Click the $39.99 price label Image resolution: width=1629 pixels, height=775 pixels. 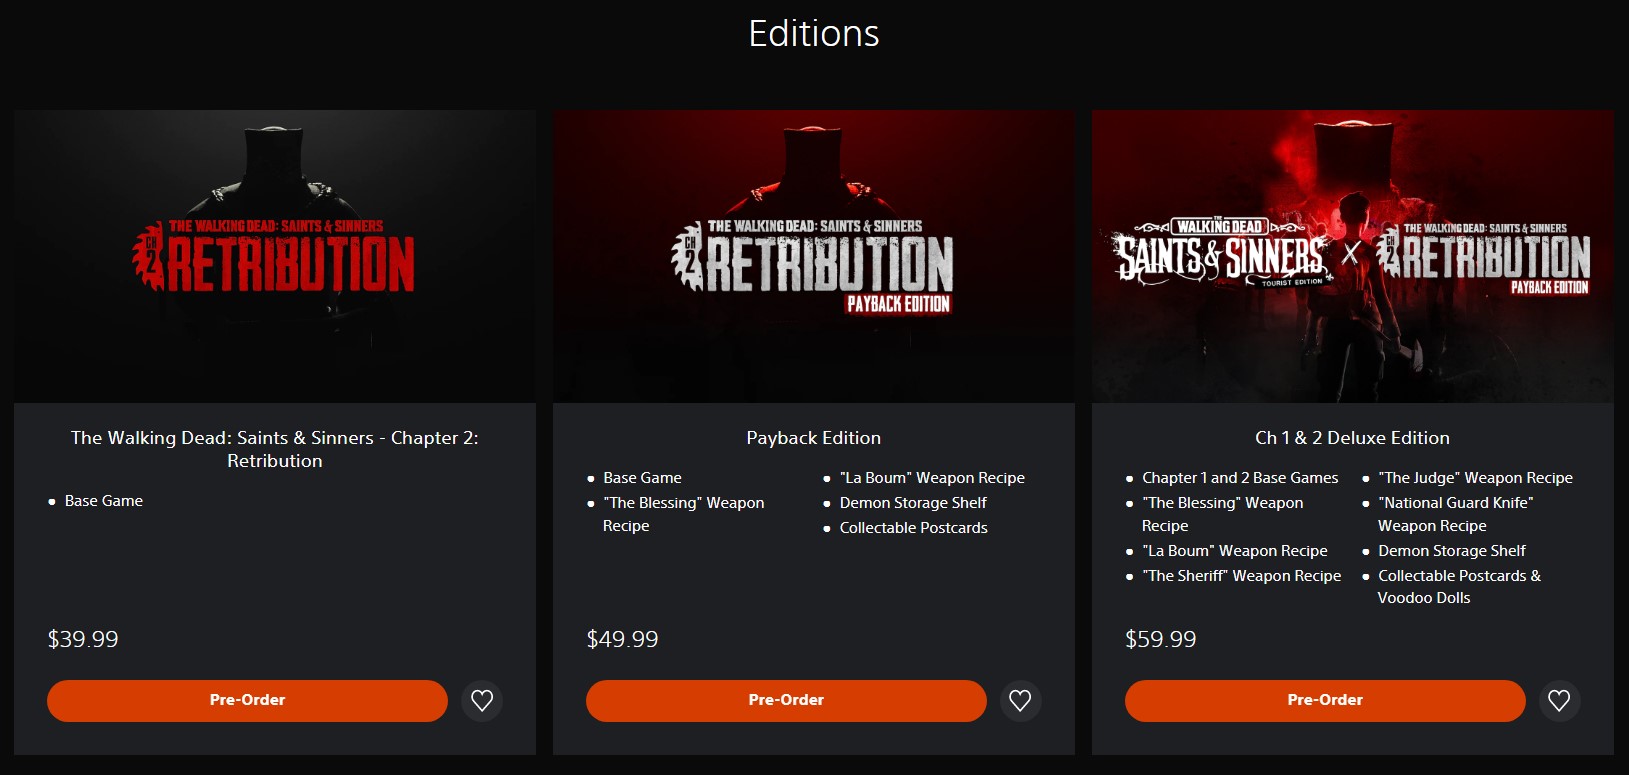83,640
